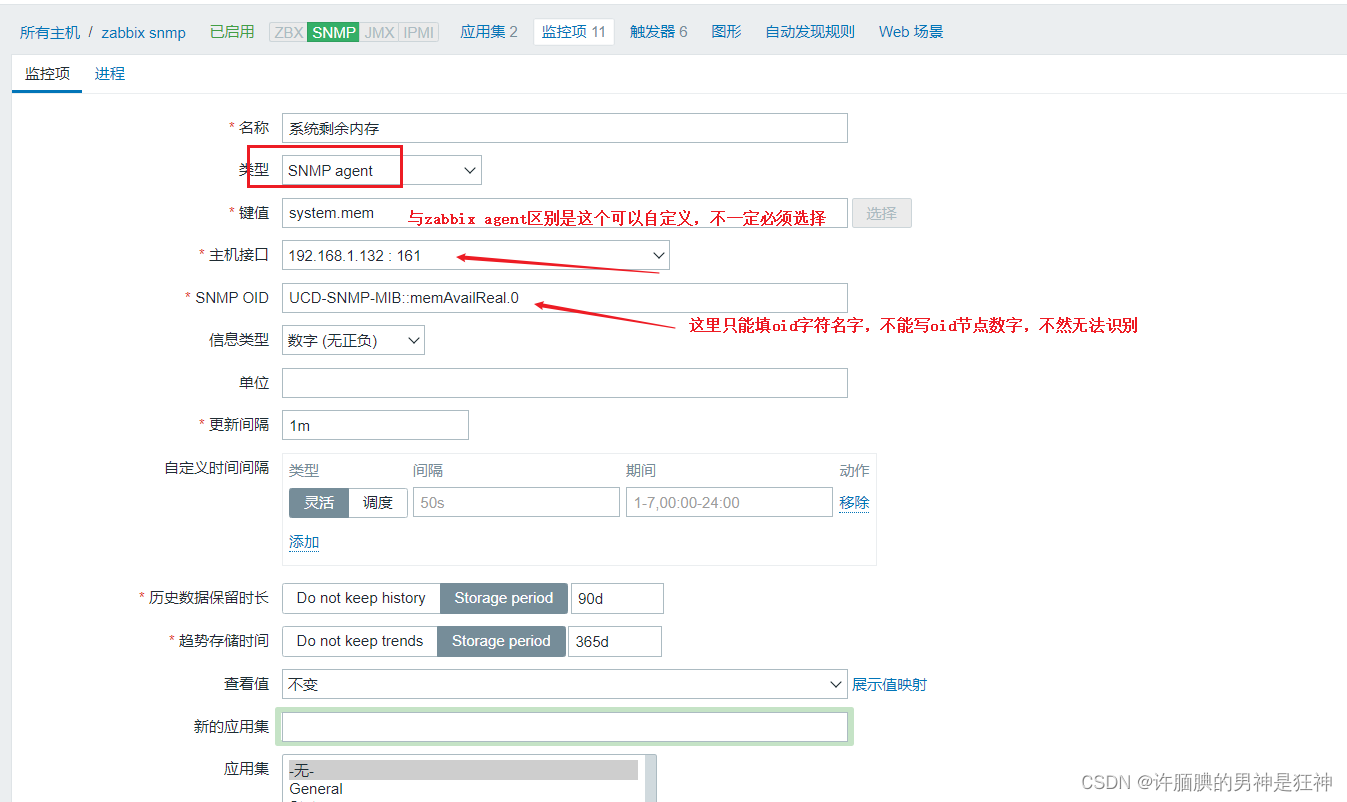This screenshot has width=1347, height=802.
Task: Select the 灵活 interval type
Action: coord(319,502)
